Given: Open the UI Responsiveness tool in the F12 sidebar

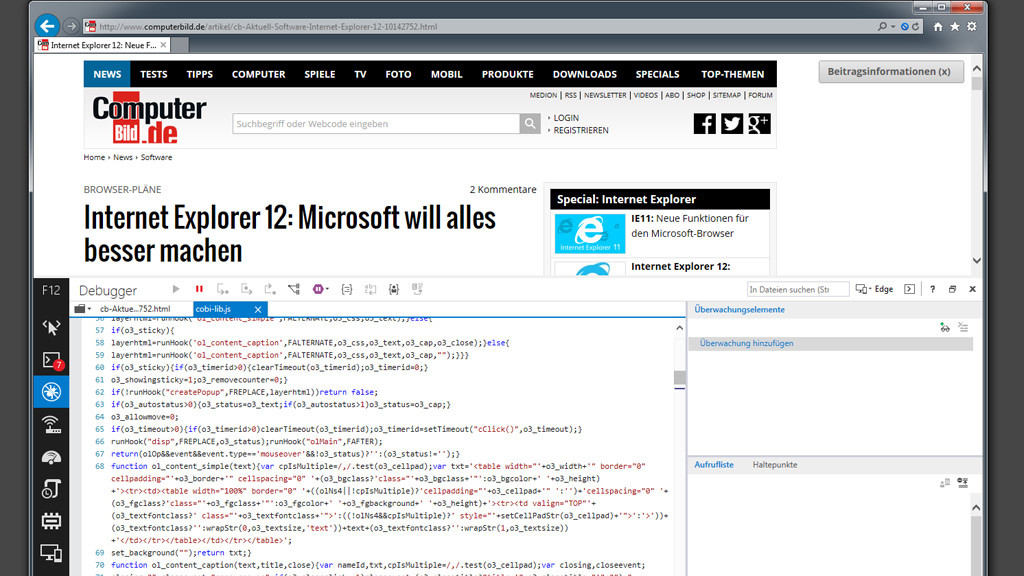Looking at the screenshot, I should click(51, 457).
